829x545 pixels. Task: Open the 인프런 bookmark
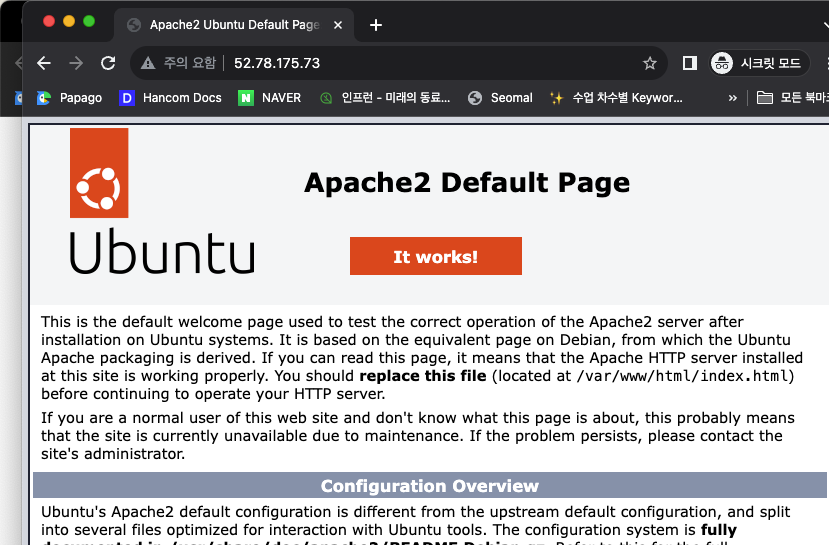[385, 98]
